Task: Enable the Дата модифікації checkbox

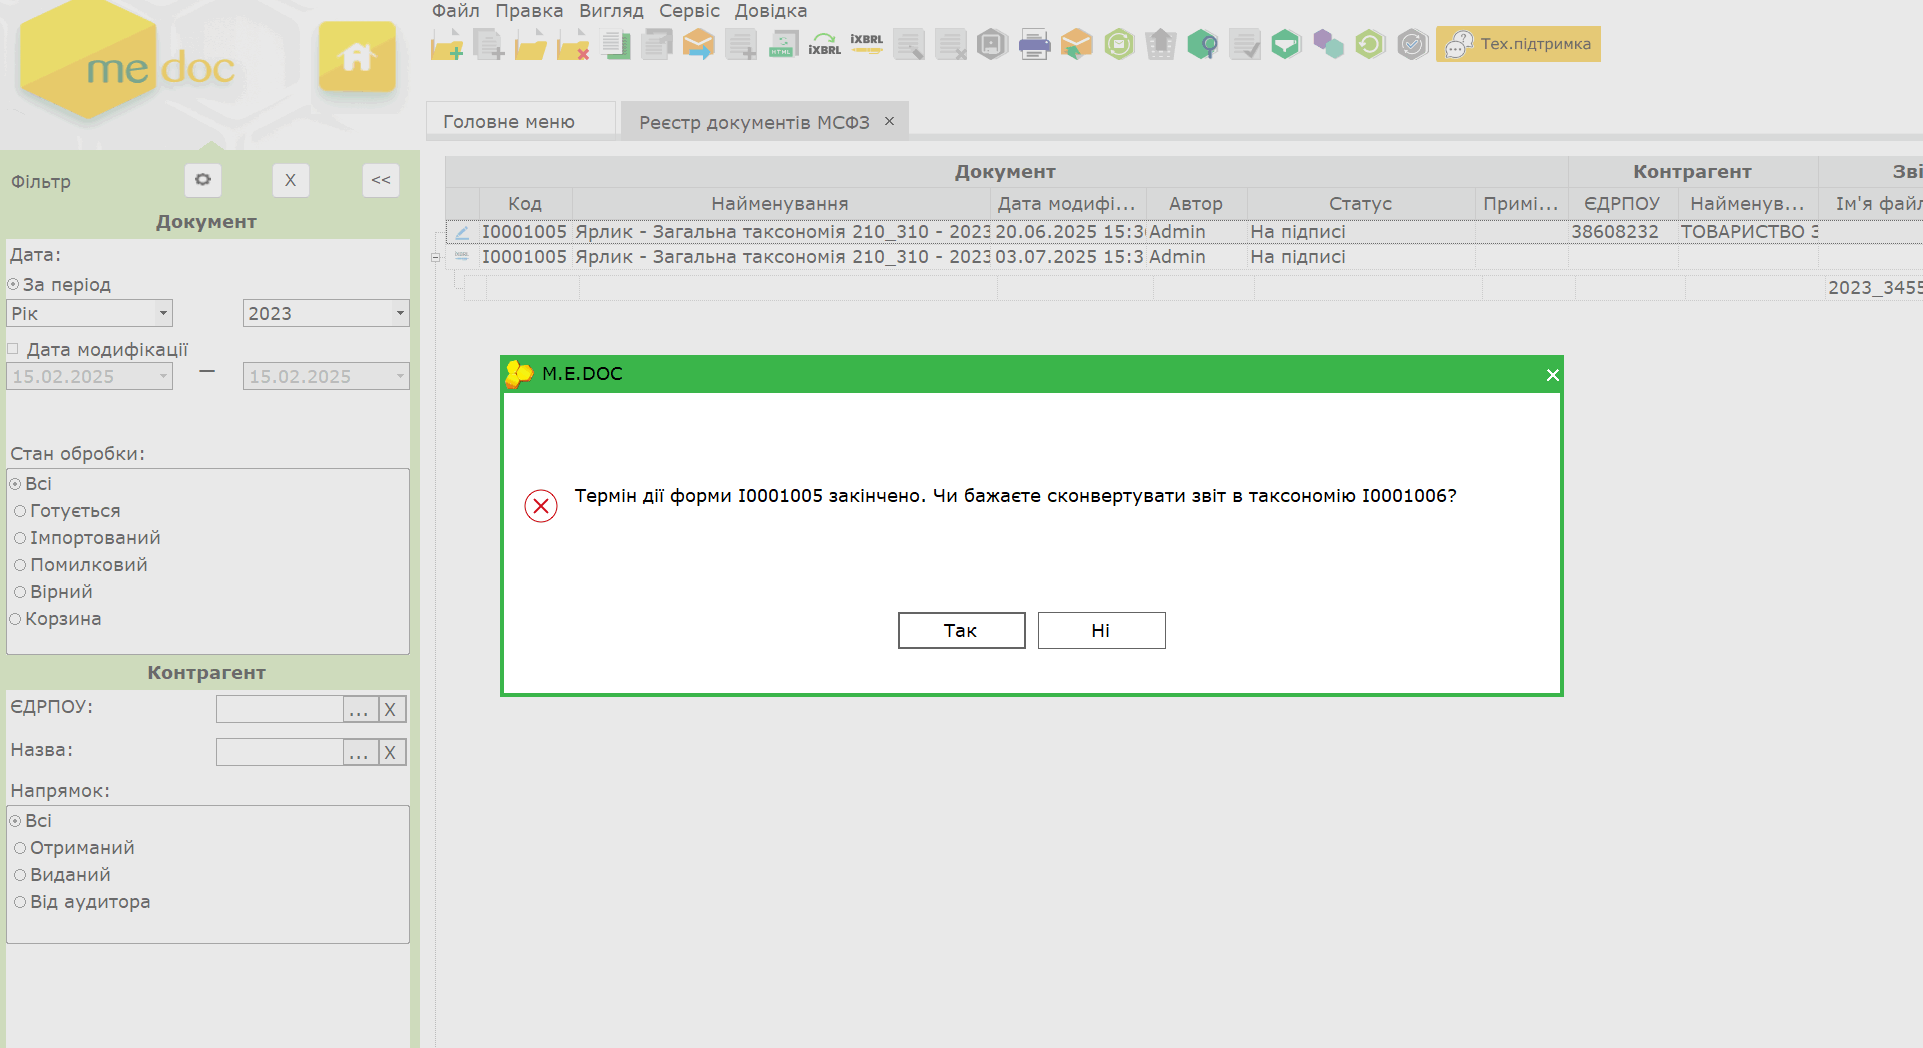Action: (x=14, y=350)
